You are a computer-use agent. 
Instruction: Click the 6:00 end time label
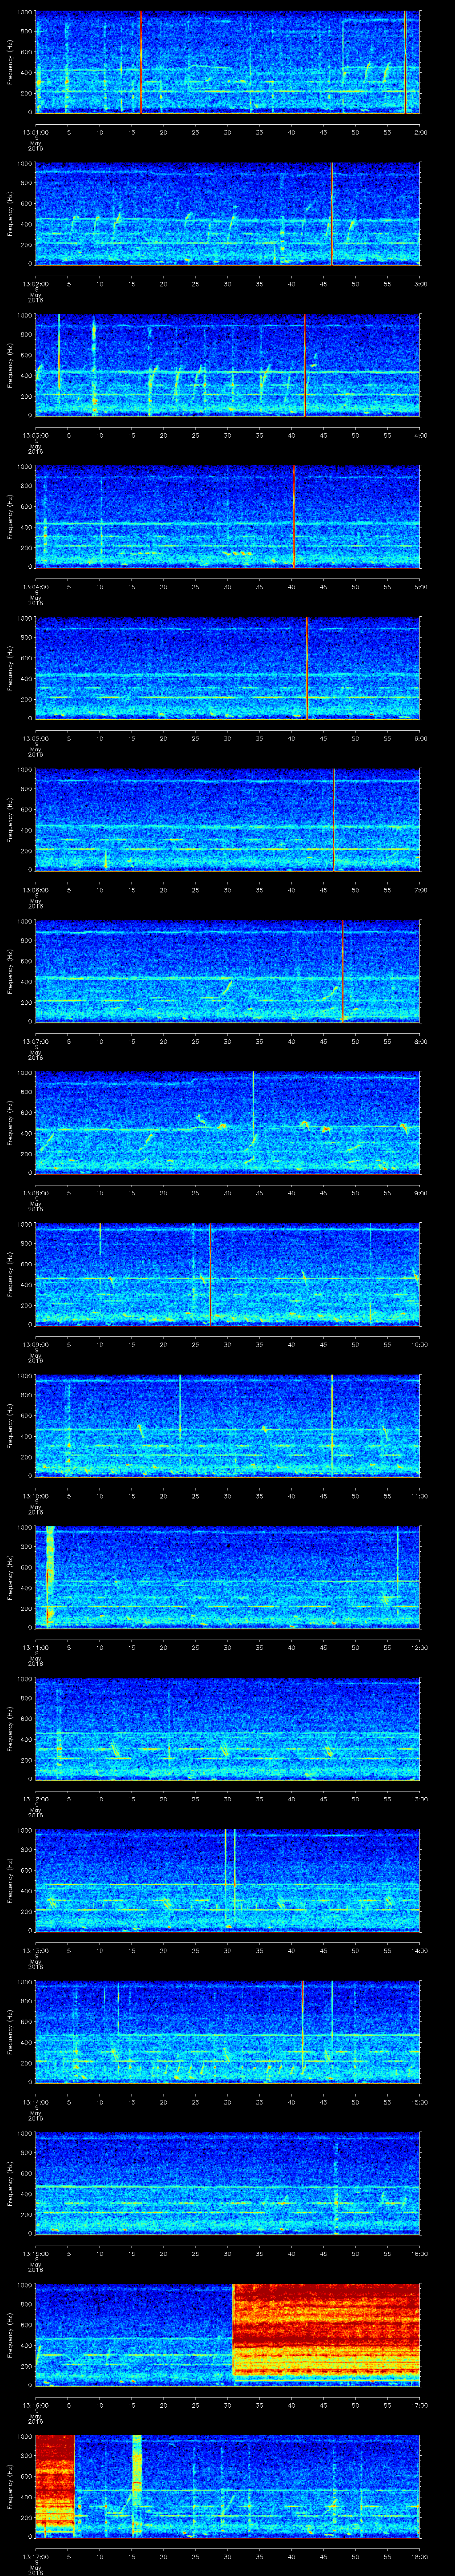click(420, 738)
